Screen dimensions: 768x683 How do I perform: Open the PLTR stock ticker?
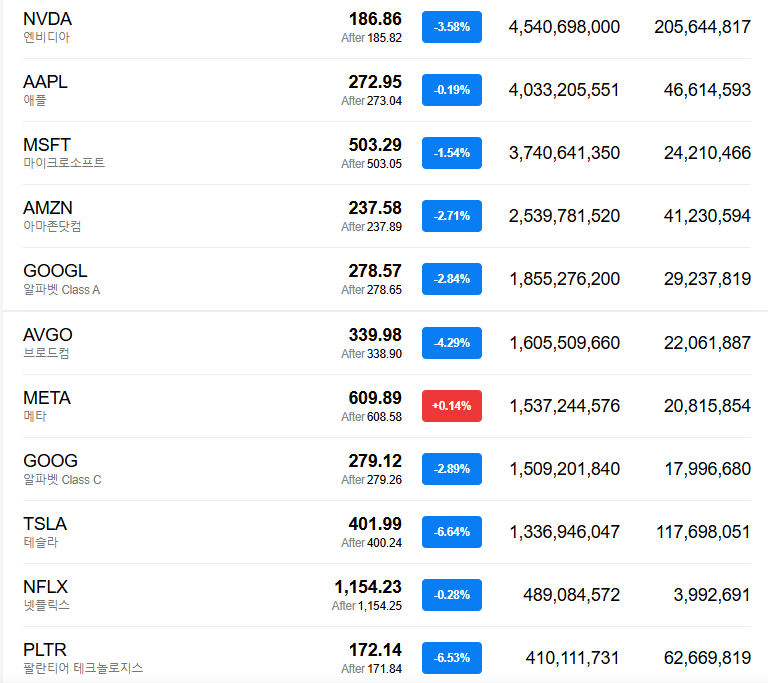click(x=45, y=650)
